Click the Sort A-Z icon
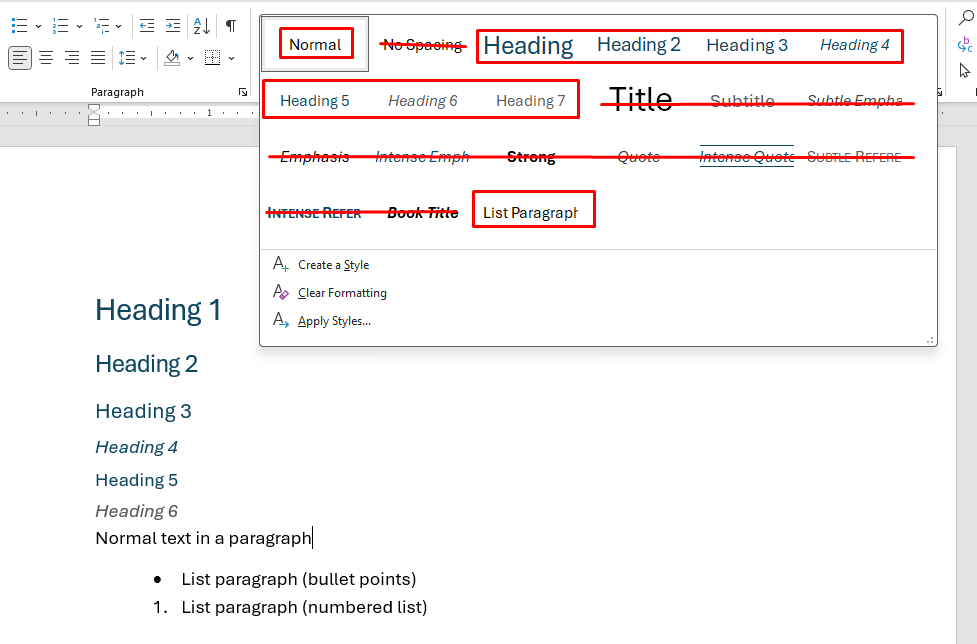Image resolution: width=977 pixels, height=644 pixels. pos(201,26)
